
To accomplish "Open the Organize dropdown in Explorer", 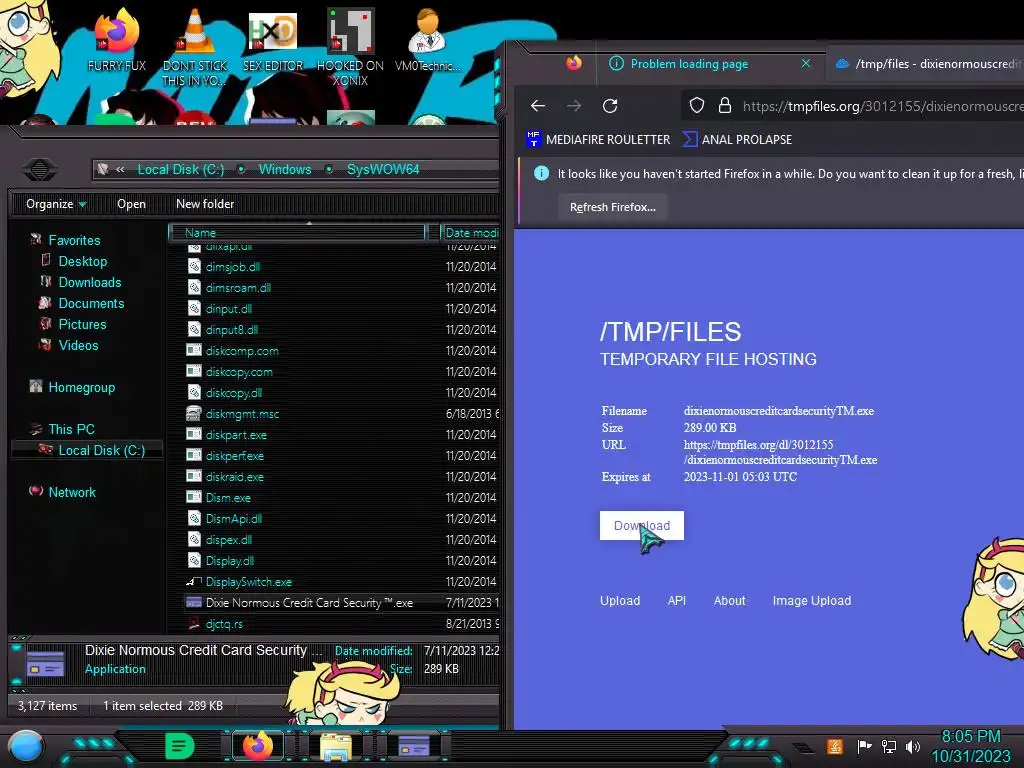I will click(56, 204).
